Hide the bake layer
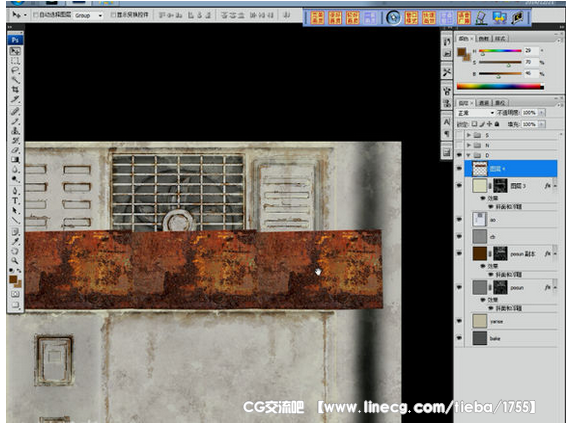The width and height of the screenshot is (568, 424). point(459,338)
